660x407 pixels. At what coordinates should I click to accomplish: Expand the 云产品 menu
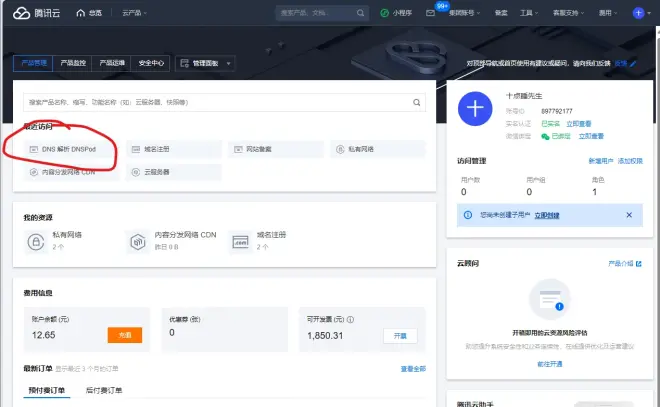click(134, 13)
